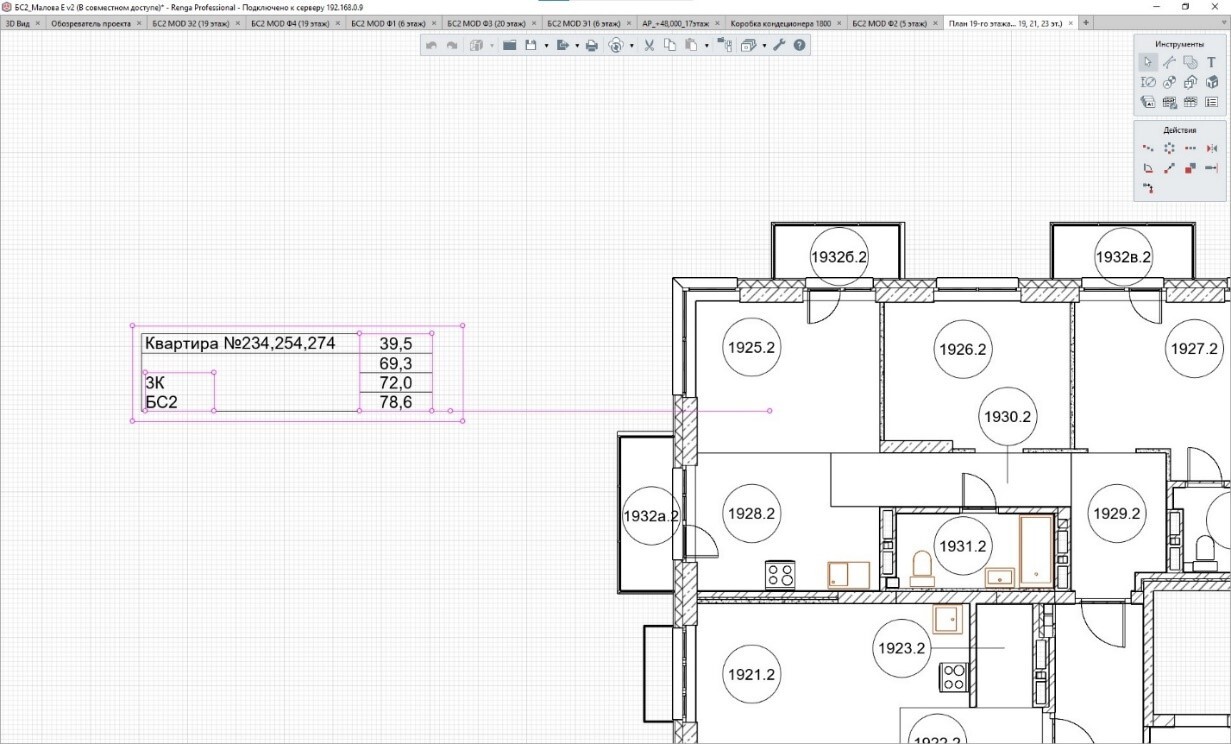Viewport: 1231px width, 744px height.
Task: Switch to the 3D Вид tab
Action: click(19, 22)
